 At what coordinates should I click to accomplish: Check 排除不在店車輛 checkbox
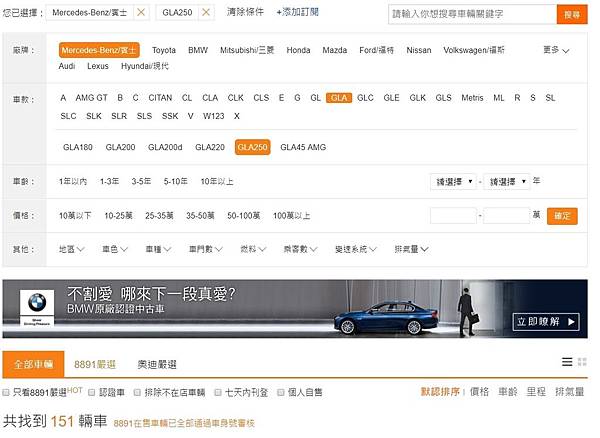[137, 392]
